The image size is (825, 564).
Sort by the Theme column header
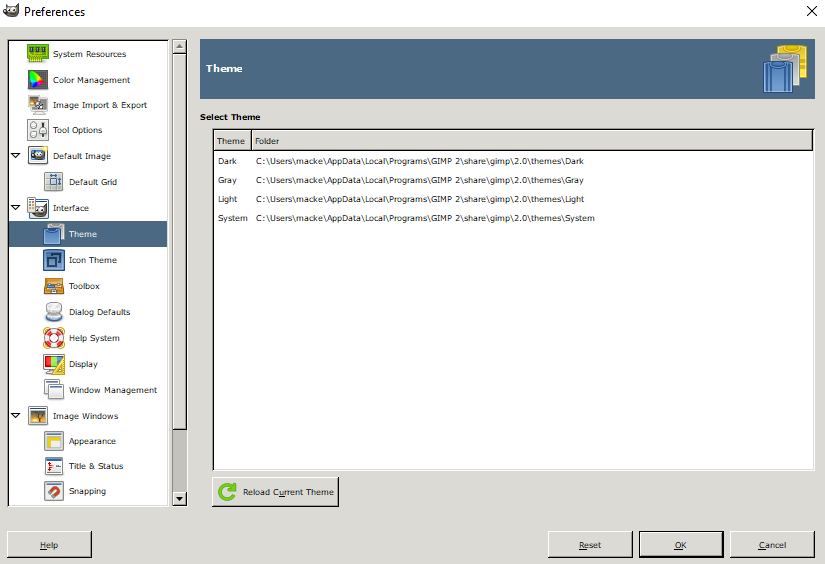[232, 141]
